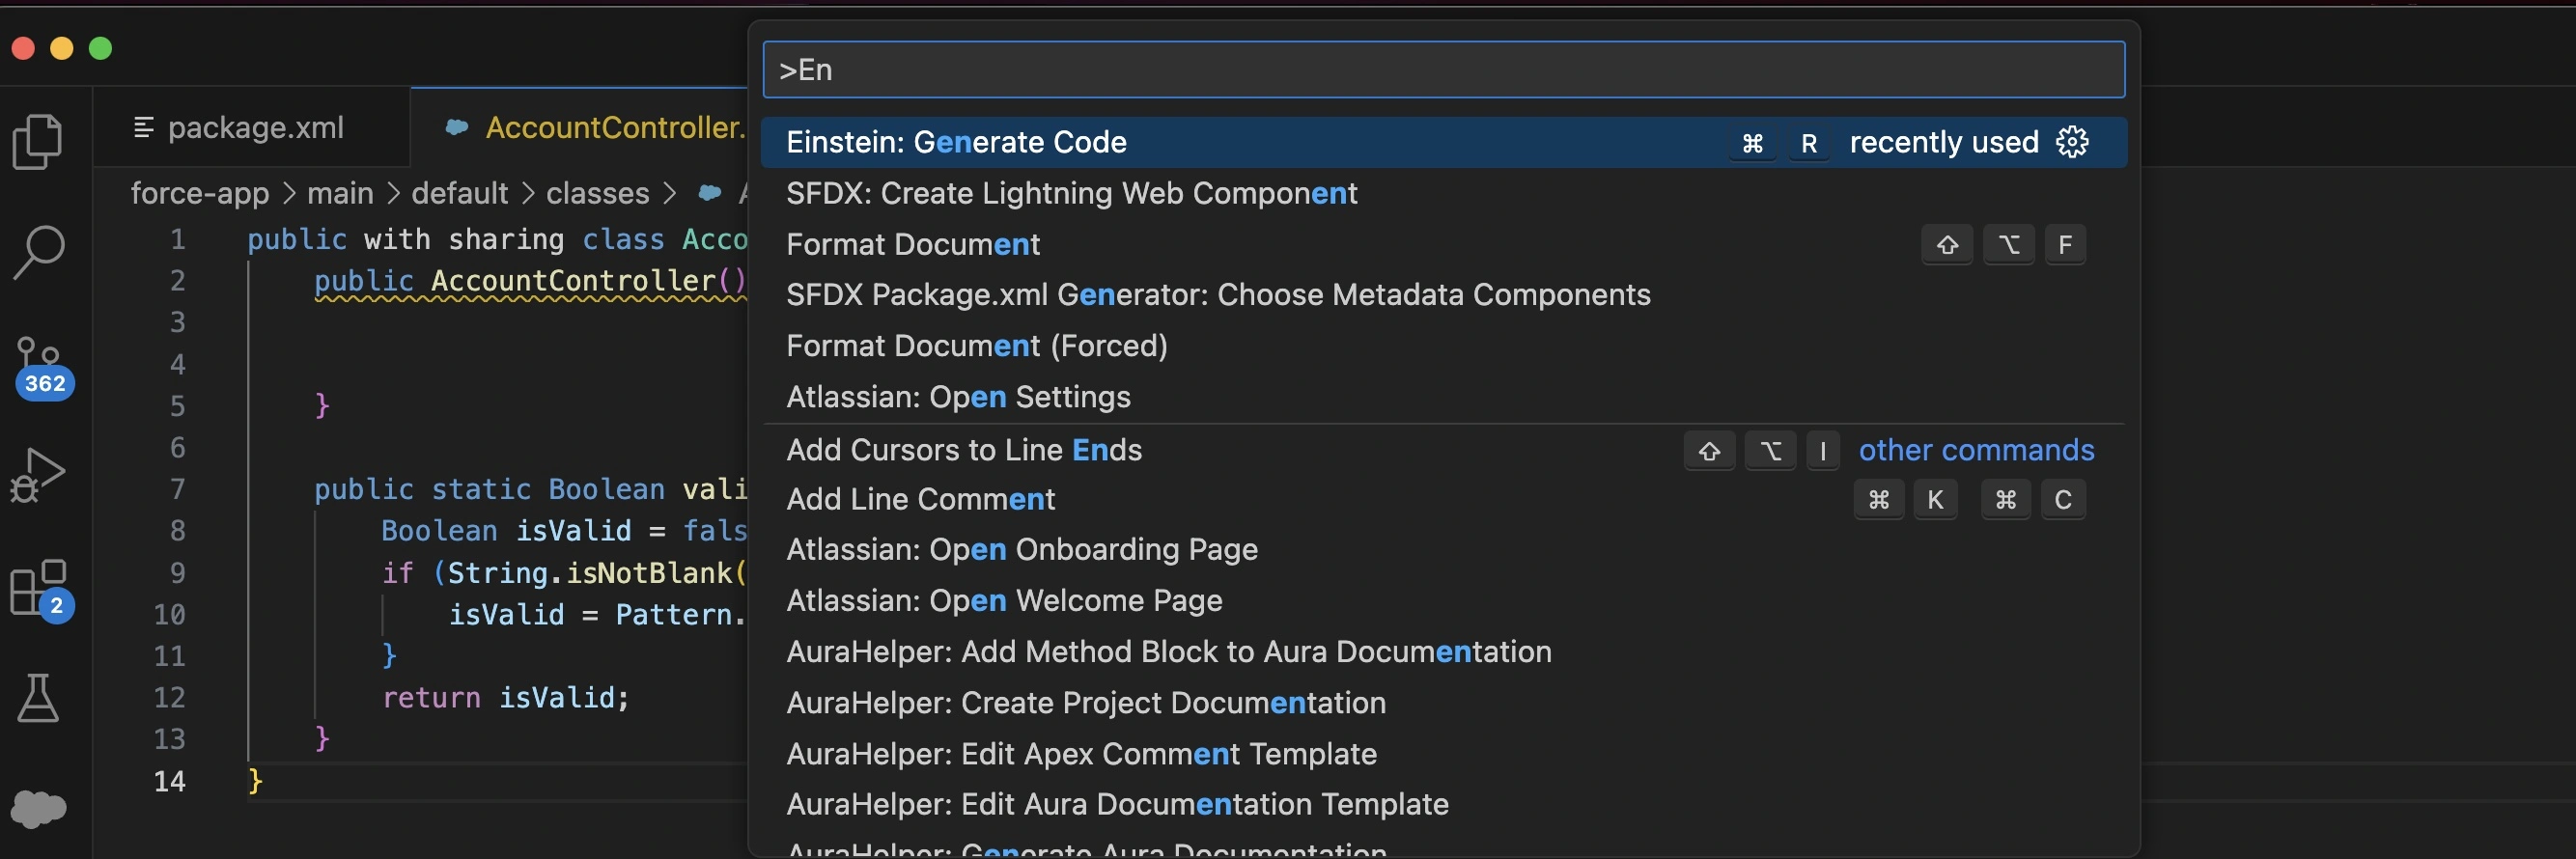Click the cloud icon in the breadcrumb

[709, 193]
